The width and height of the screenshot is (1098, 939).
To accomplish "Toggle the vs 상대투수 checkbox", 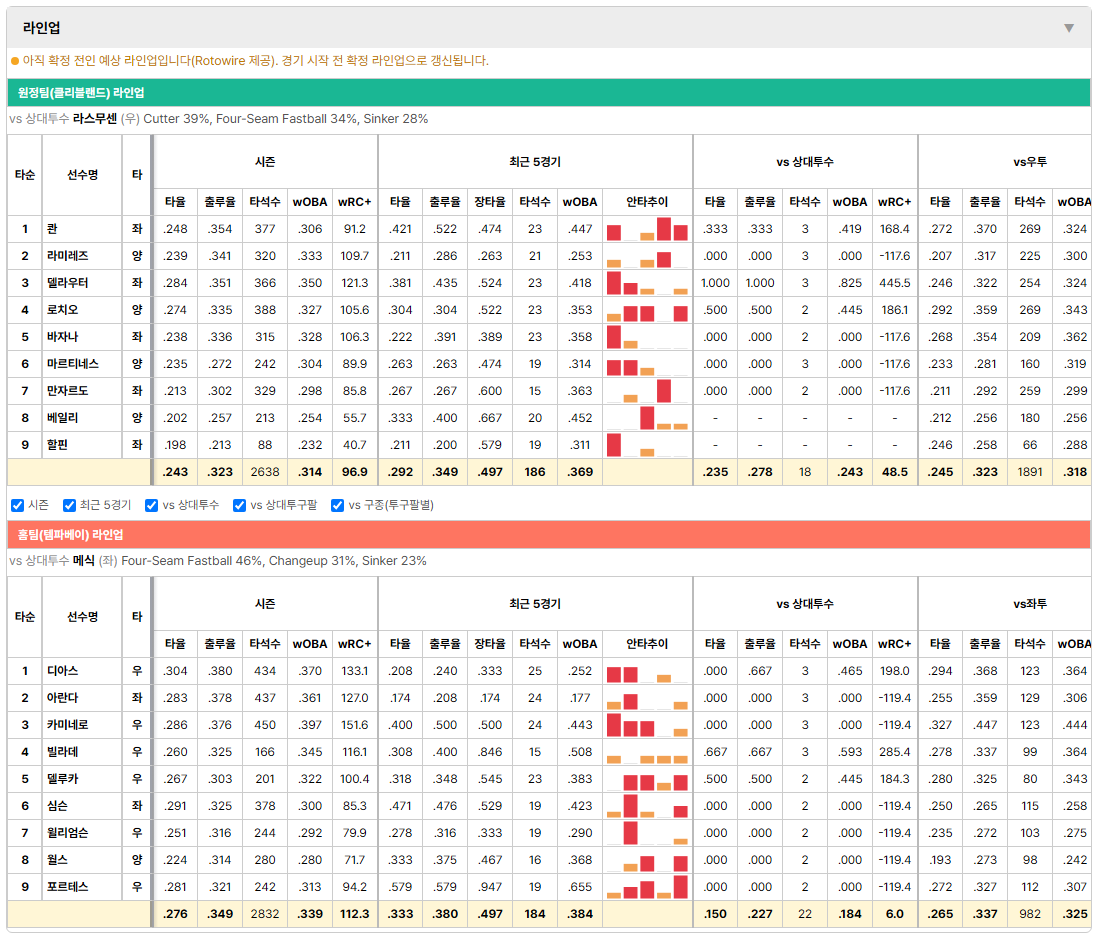I will [151, 506].
